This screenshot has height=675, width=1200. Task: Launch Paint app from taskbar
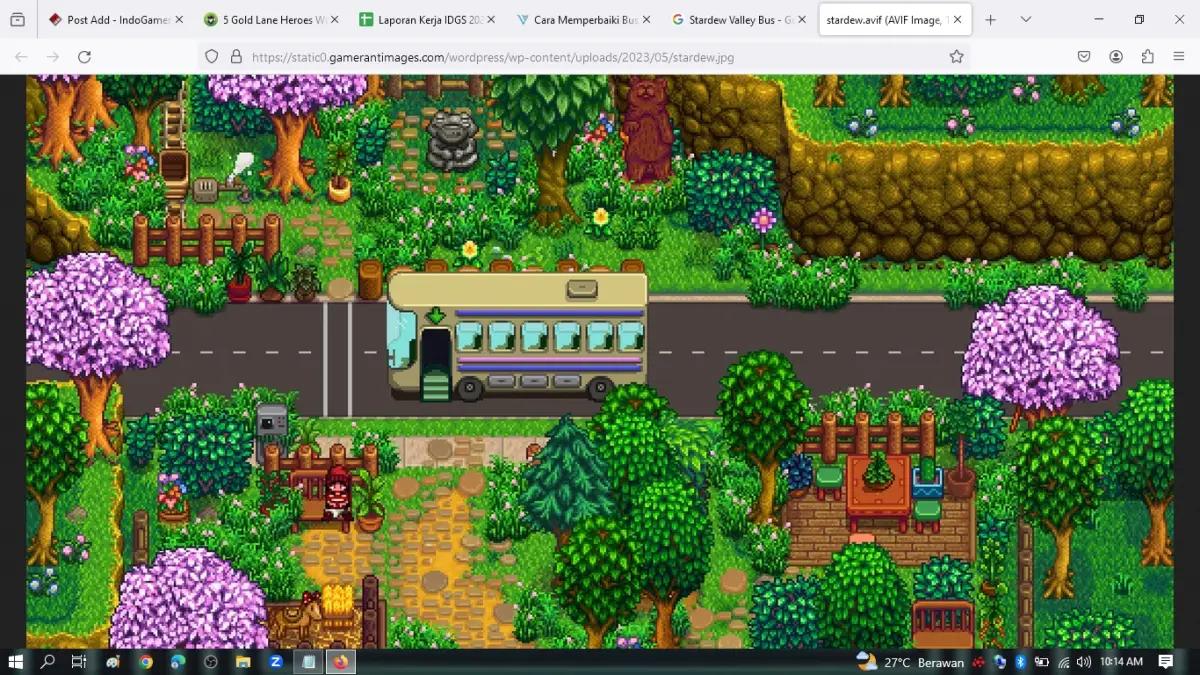tap(113, 662)
